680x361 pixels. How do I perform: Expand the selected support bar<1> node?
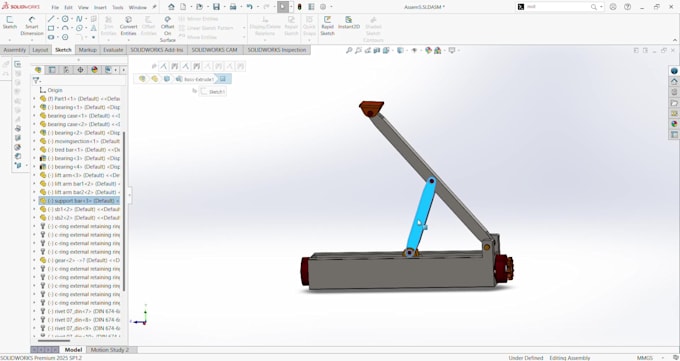(35, 201)
